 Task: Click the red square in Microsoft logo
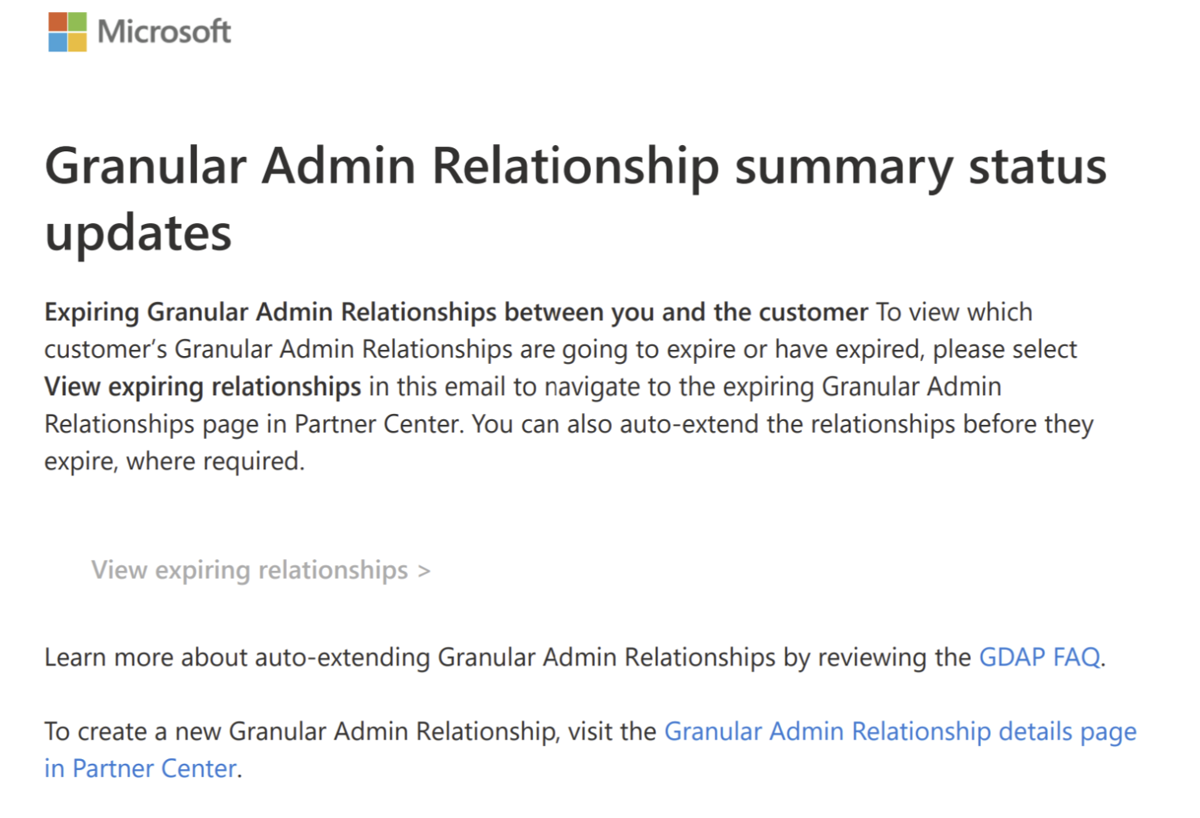coord(57,22)
